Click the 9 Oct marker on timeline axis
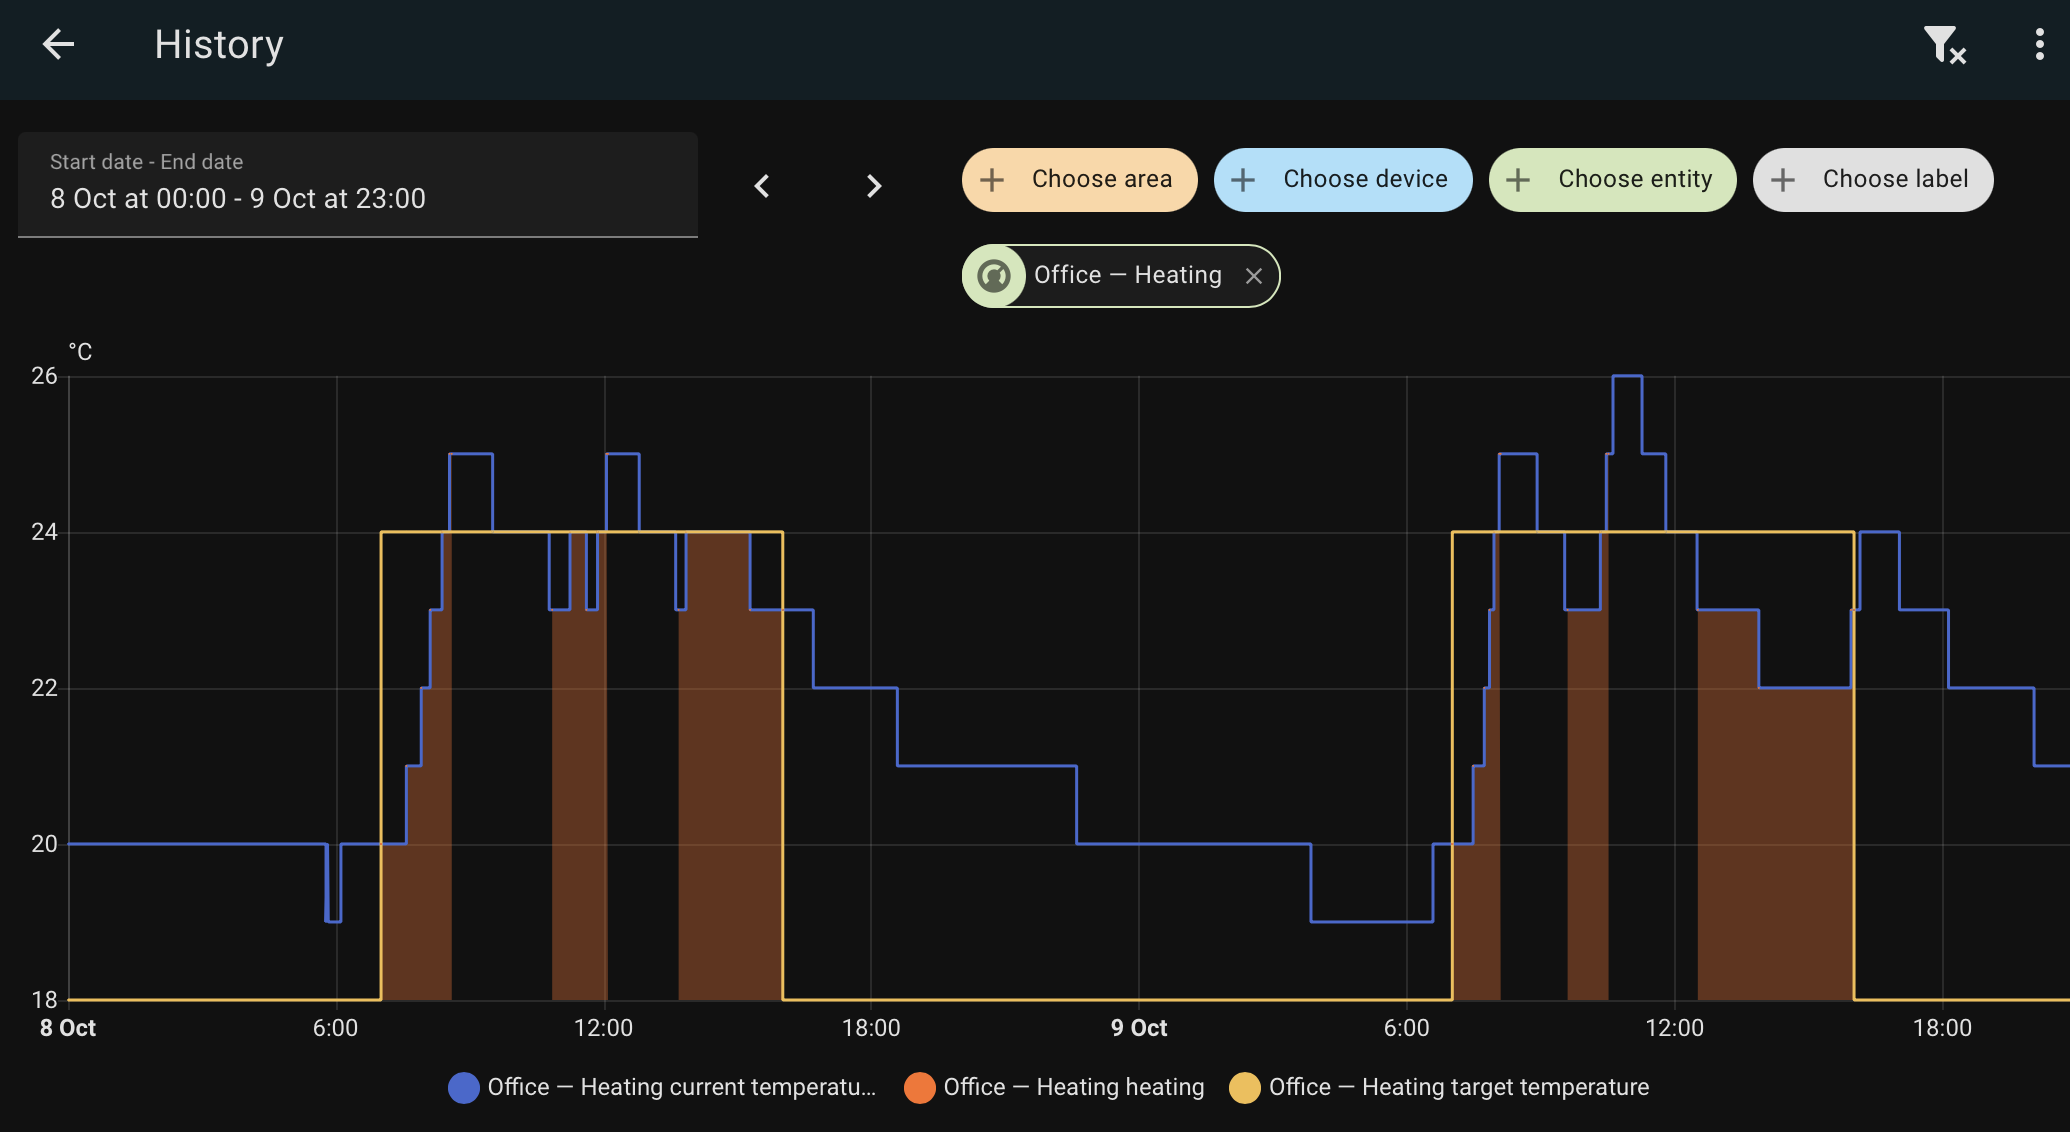Screen dimensions: 2070x1132 (1139, 1028)
